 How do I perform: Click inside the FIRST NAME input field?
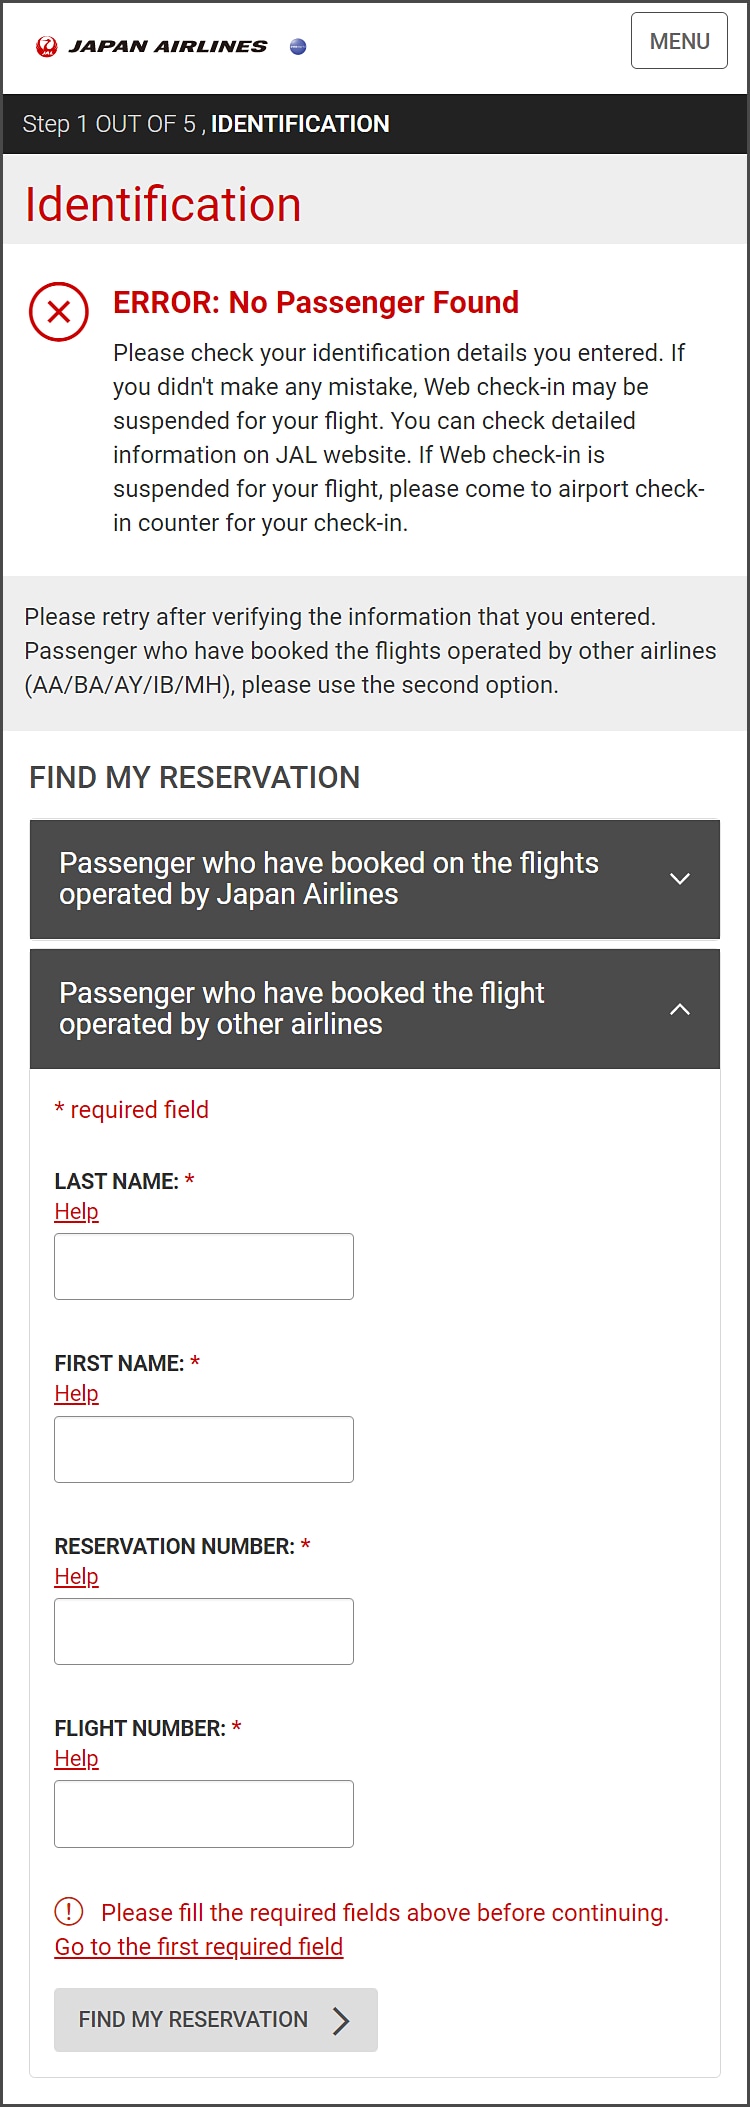tap(203, 1448)
